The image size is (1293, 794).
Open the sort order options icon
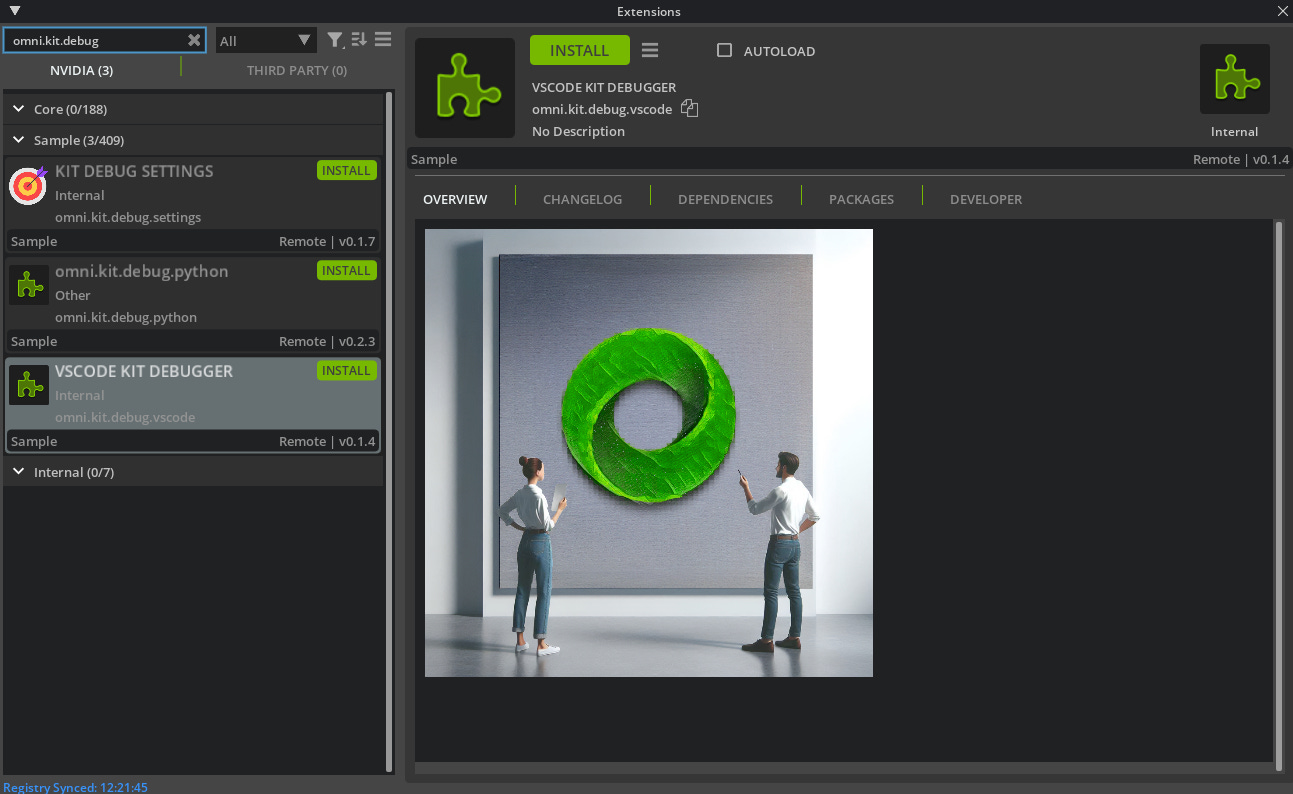pos(359,40)
